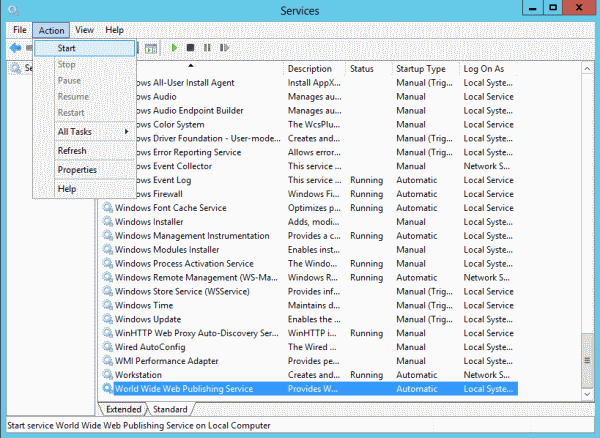
Task: Sort by the Log On As column header
Action: [x=488, y=69]
